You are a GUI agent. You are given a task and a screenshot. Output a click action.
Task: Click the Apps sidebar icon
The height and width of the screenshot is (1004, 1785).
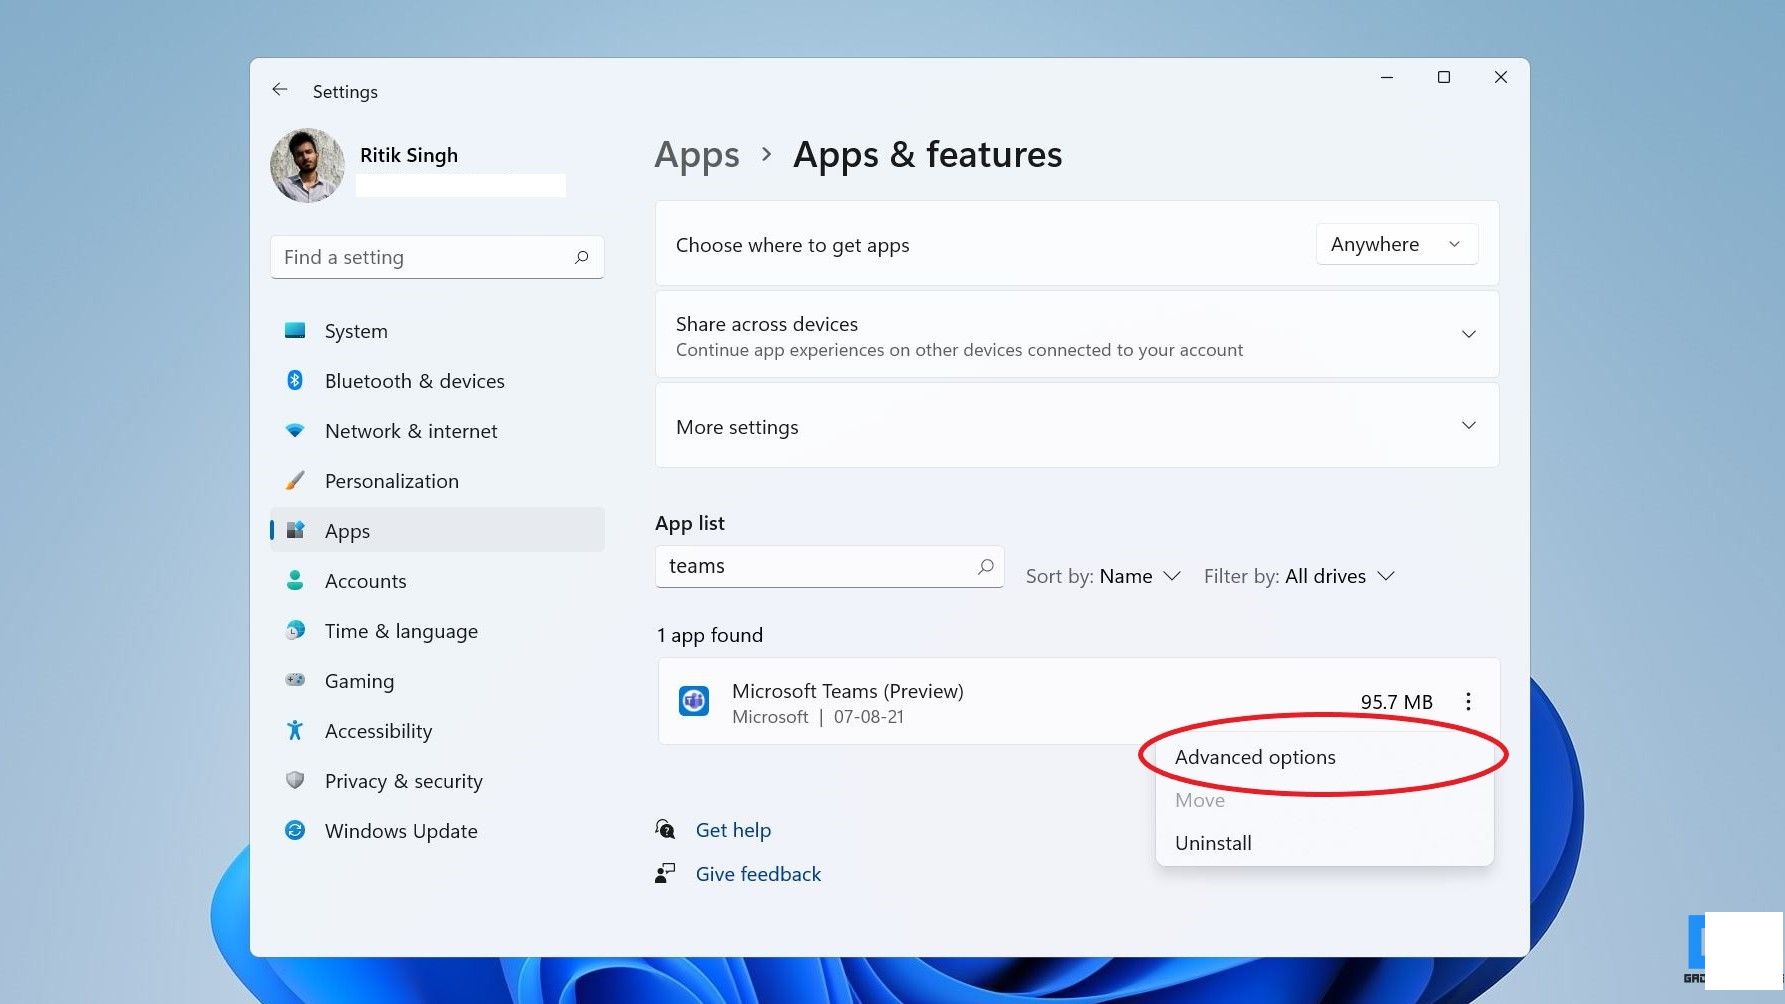click(x=295, y=530)
